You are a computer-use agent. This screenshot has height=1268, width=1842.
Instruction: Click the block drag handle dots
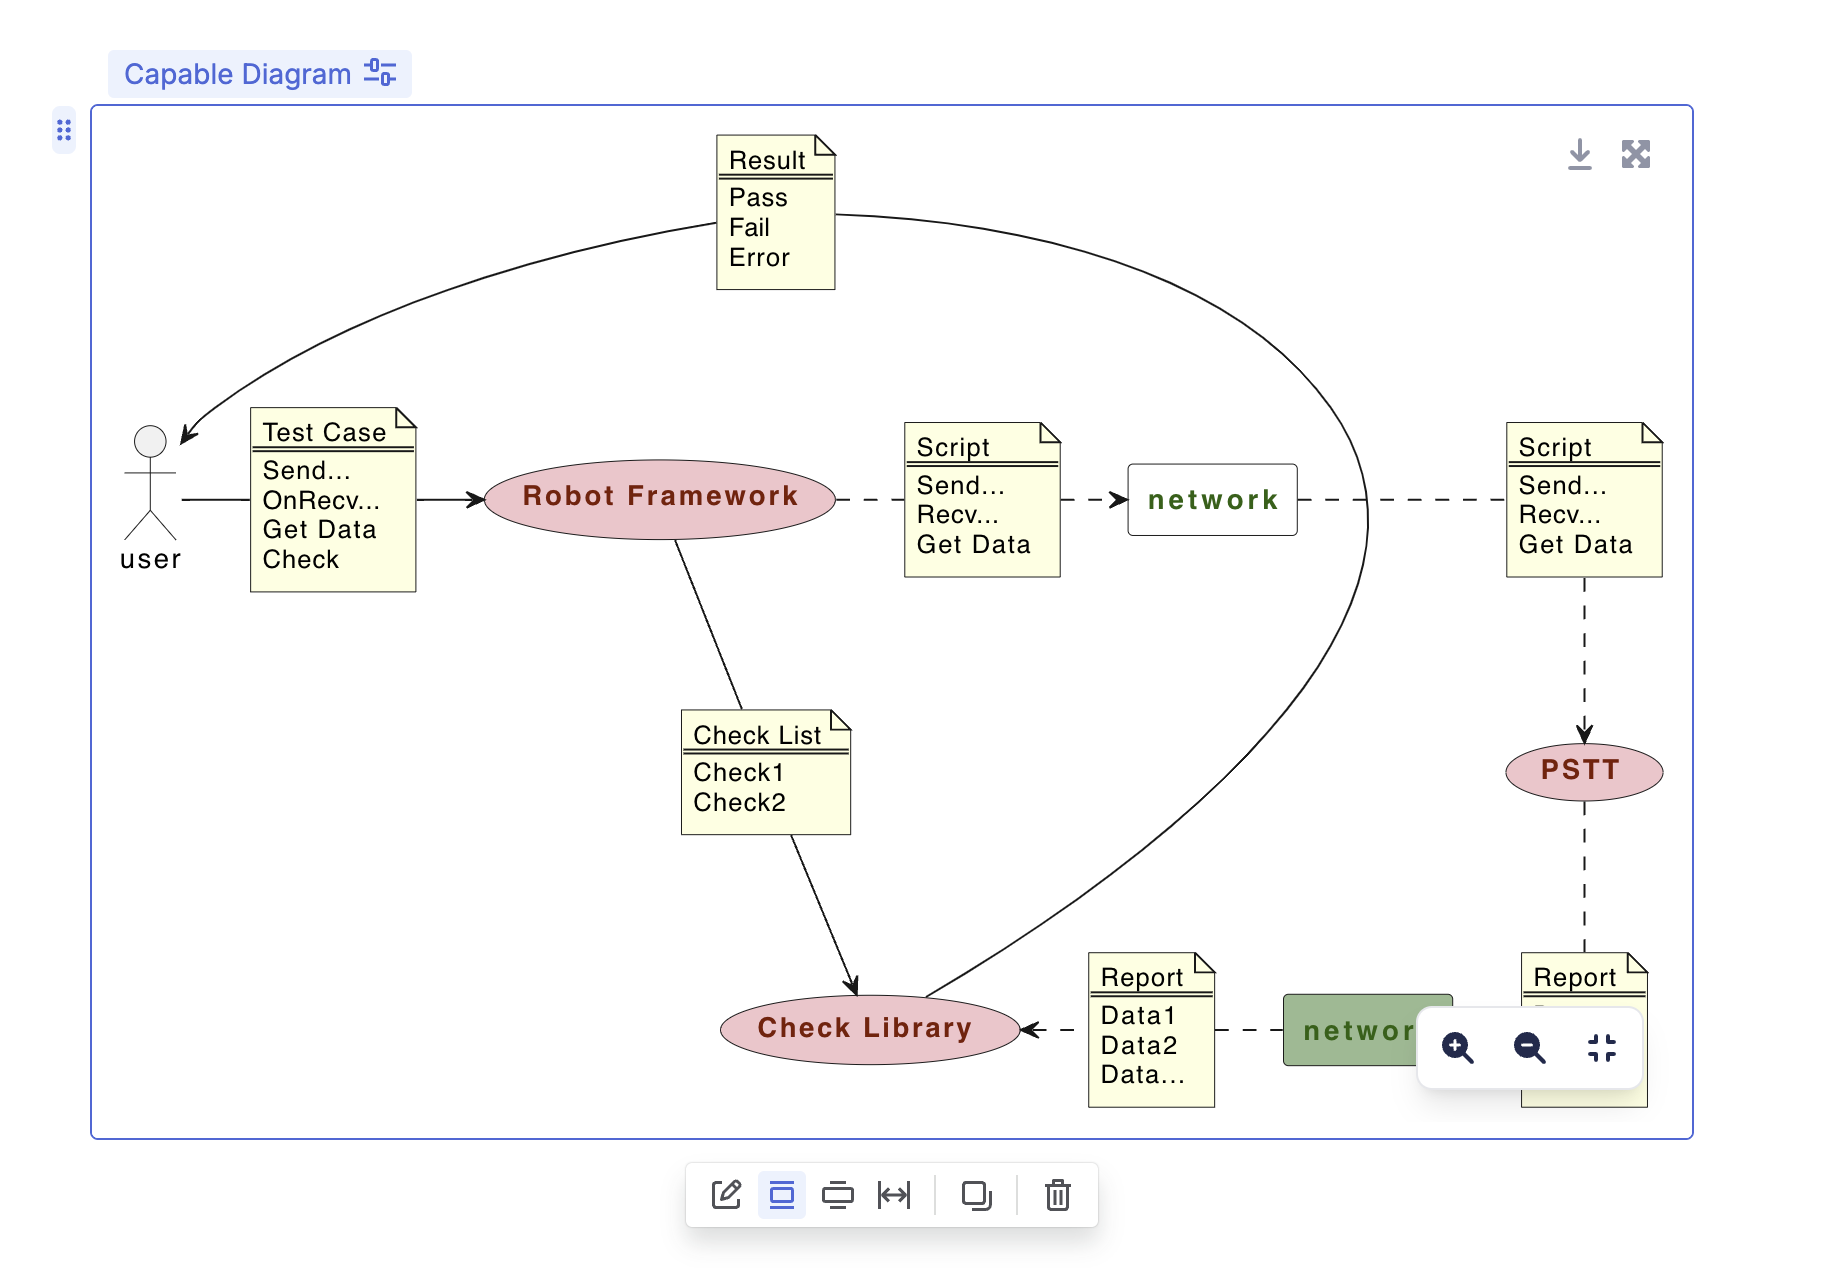click(63, 131)
